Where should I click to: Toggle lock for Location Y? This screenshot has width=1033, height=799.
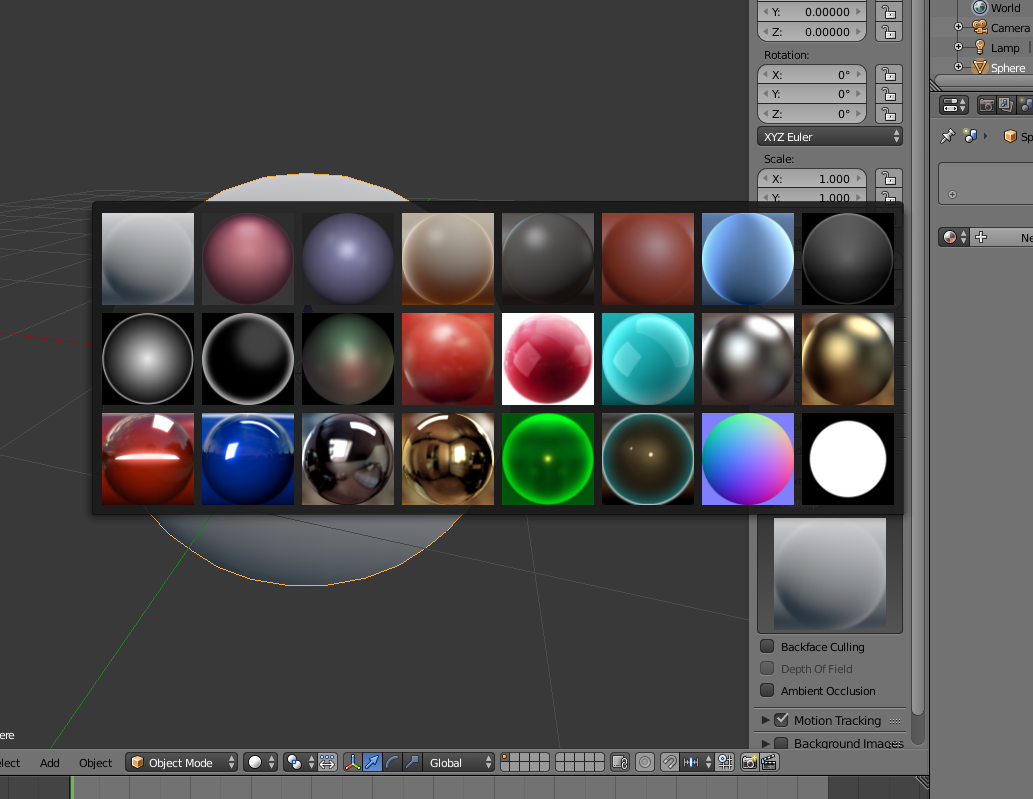(889, 11)
